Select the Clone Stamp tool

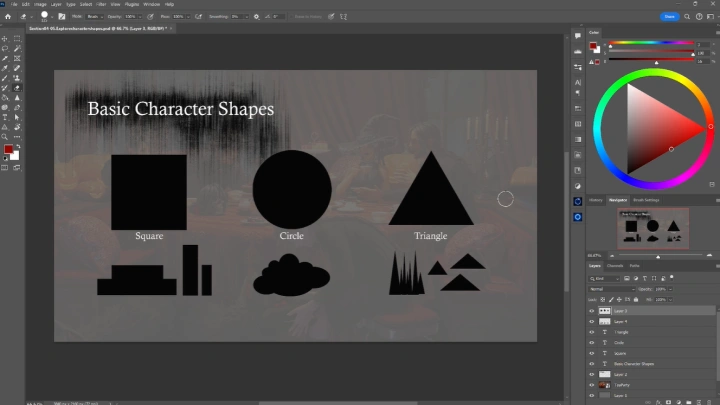[x=17, y=78]
